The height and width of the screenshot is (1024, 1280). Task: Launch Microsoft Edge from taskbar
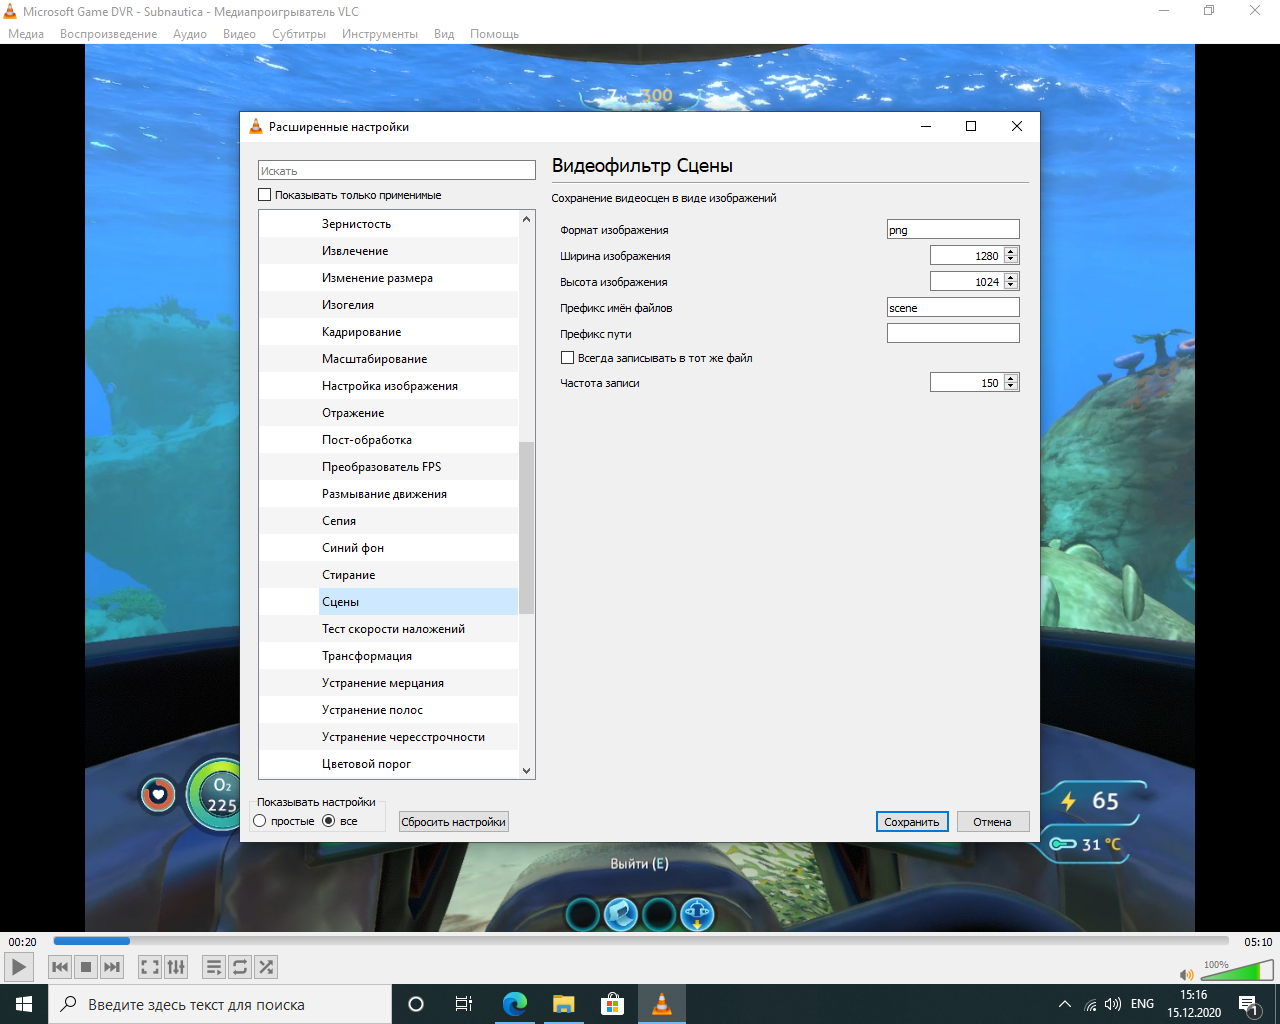(515, 1004)
